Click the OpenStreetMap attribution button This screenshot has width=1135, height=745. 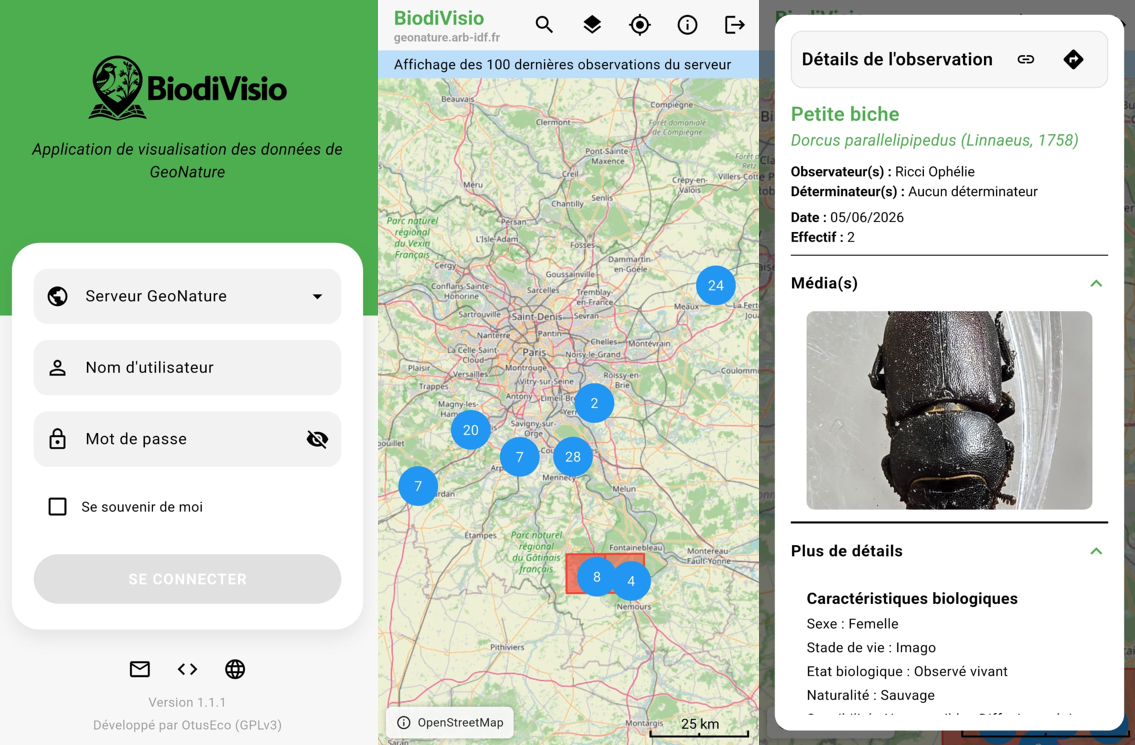(450, 723)
